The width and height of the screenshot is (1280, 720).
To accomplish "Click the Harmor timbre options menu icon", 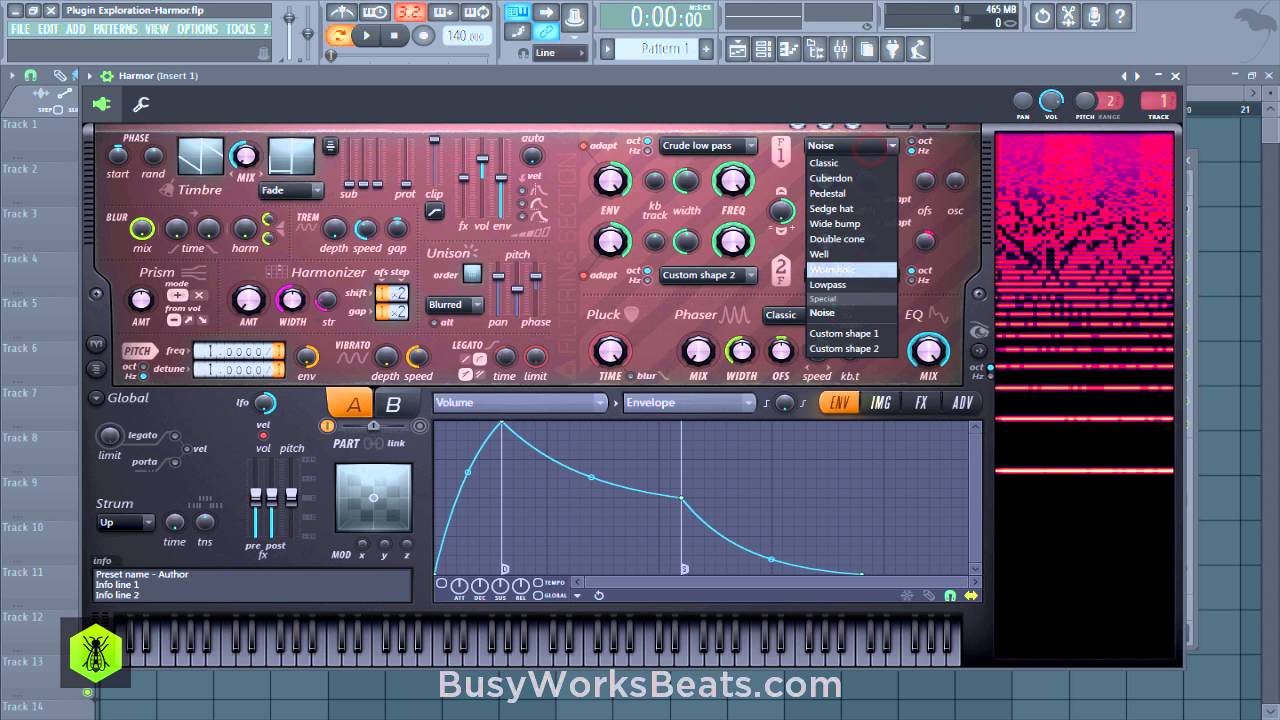I will click(330, 147).
